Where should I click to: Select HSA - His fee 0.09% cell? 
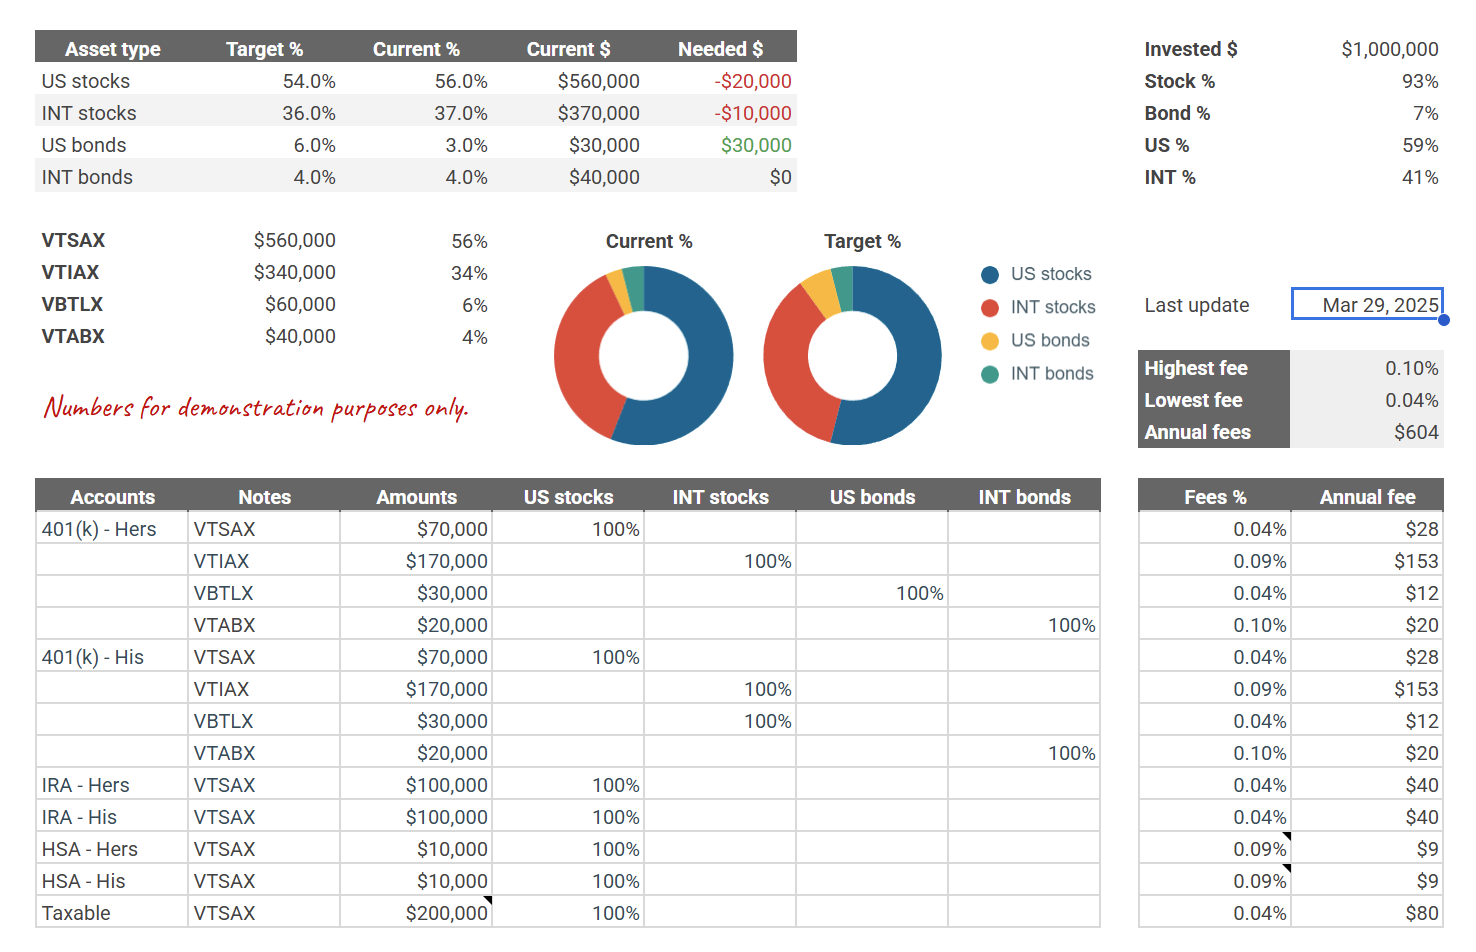point(1214,881)
